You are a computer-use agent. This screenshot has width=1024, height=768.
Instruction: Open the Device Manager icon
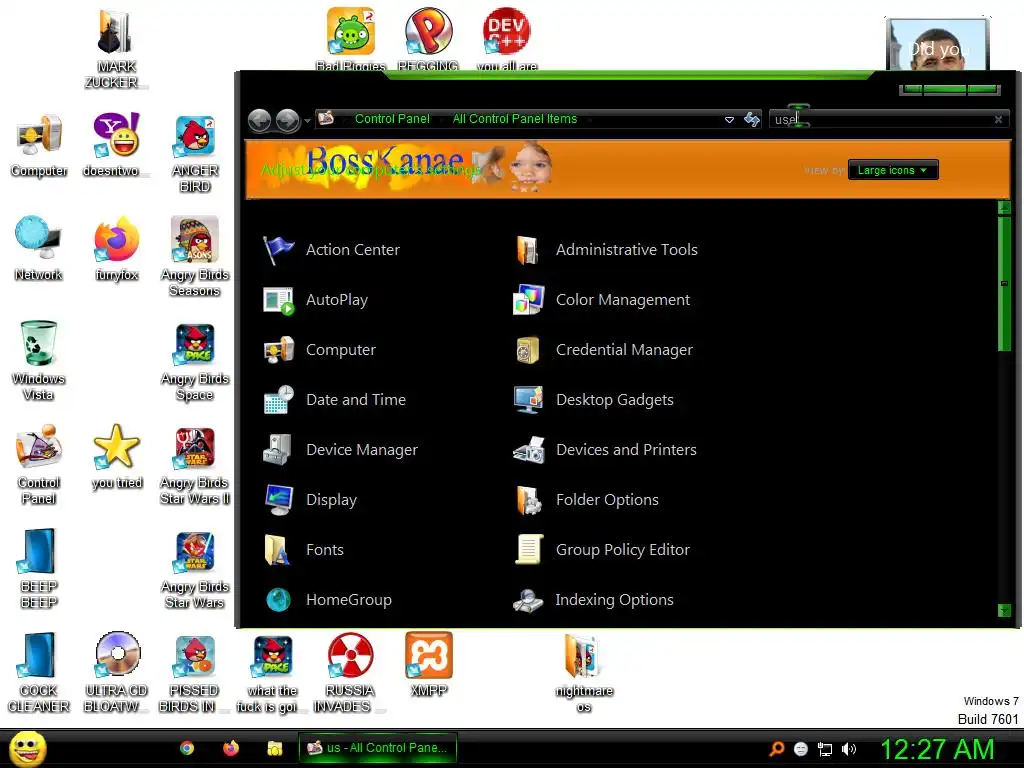[x=279, y=450]
